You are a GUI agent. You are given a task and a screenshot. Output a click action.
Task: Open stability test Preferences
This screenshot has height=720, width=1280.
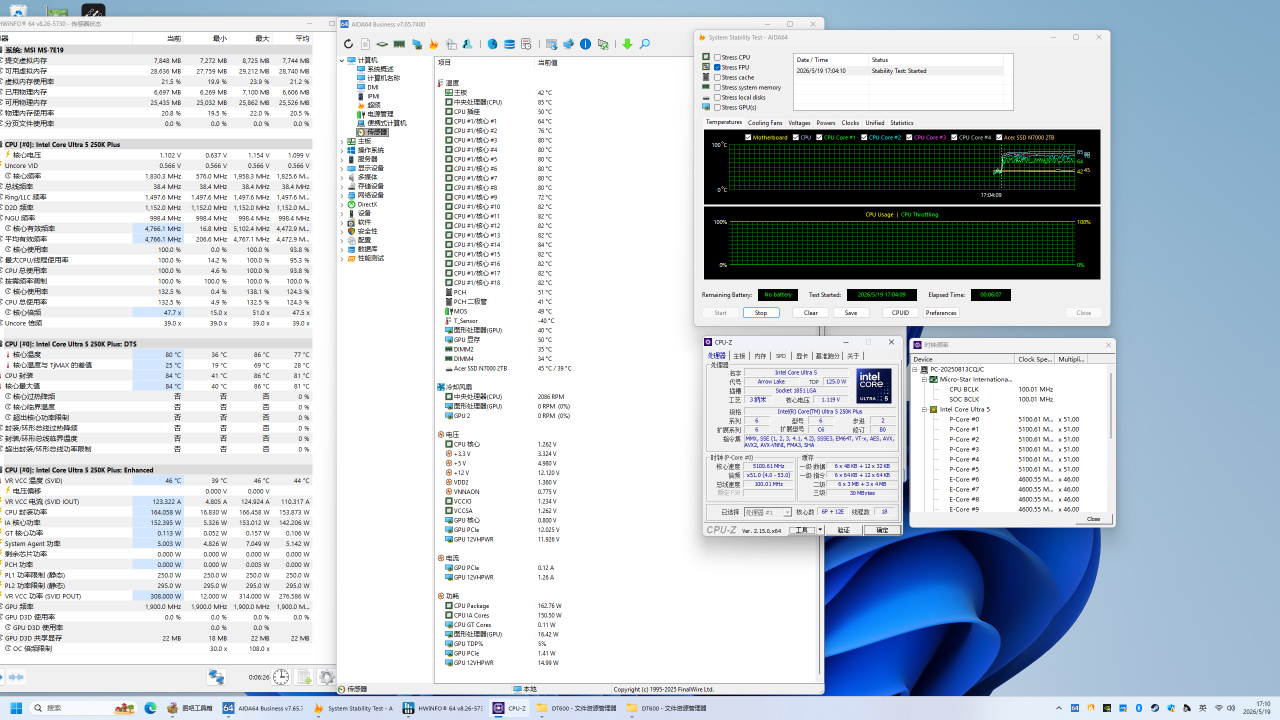[x=941, y=313]
